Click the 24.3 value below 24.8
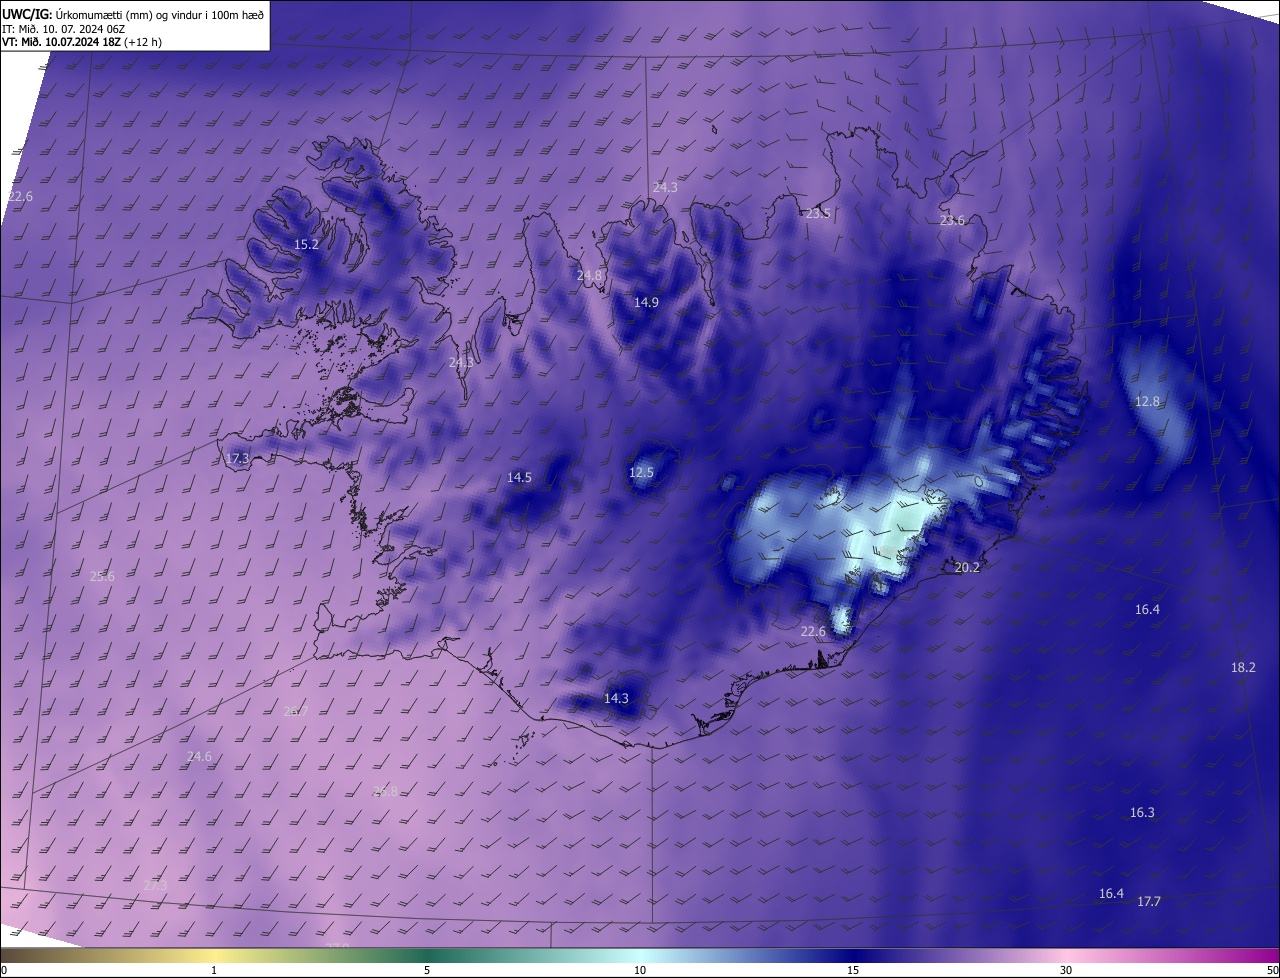 [461, 362]
